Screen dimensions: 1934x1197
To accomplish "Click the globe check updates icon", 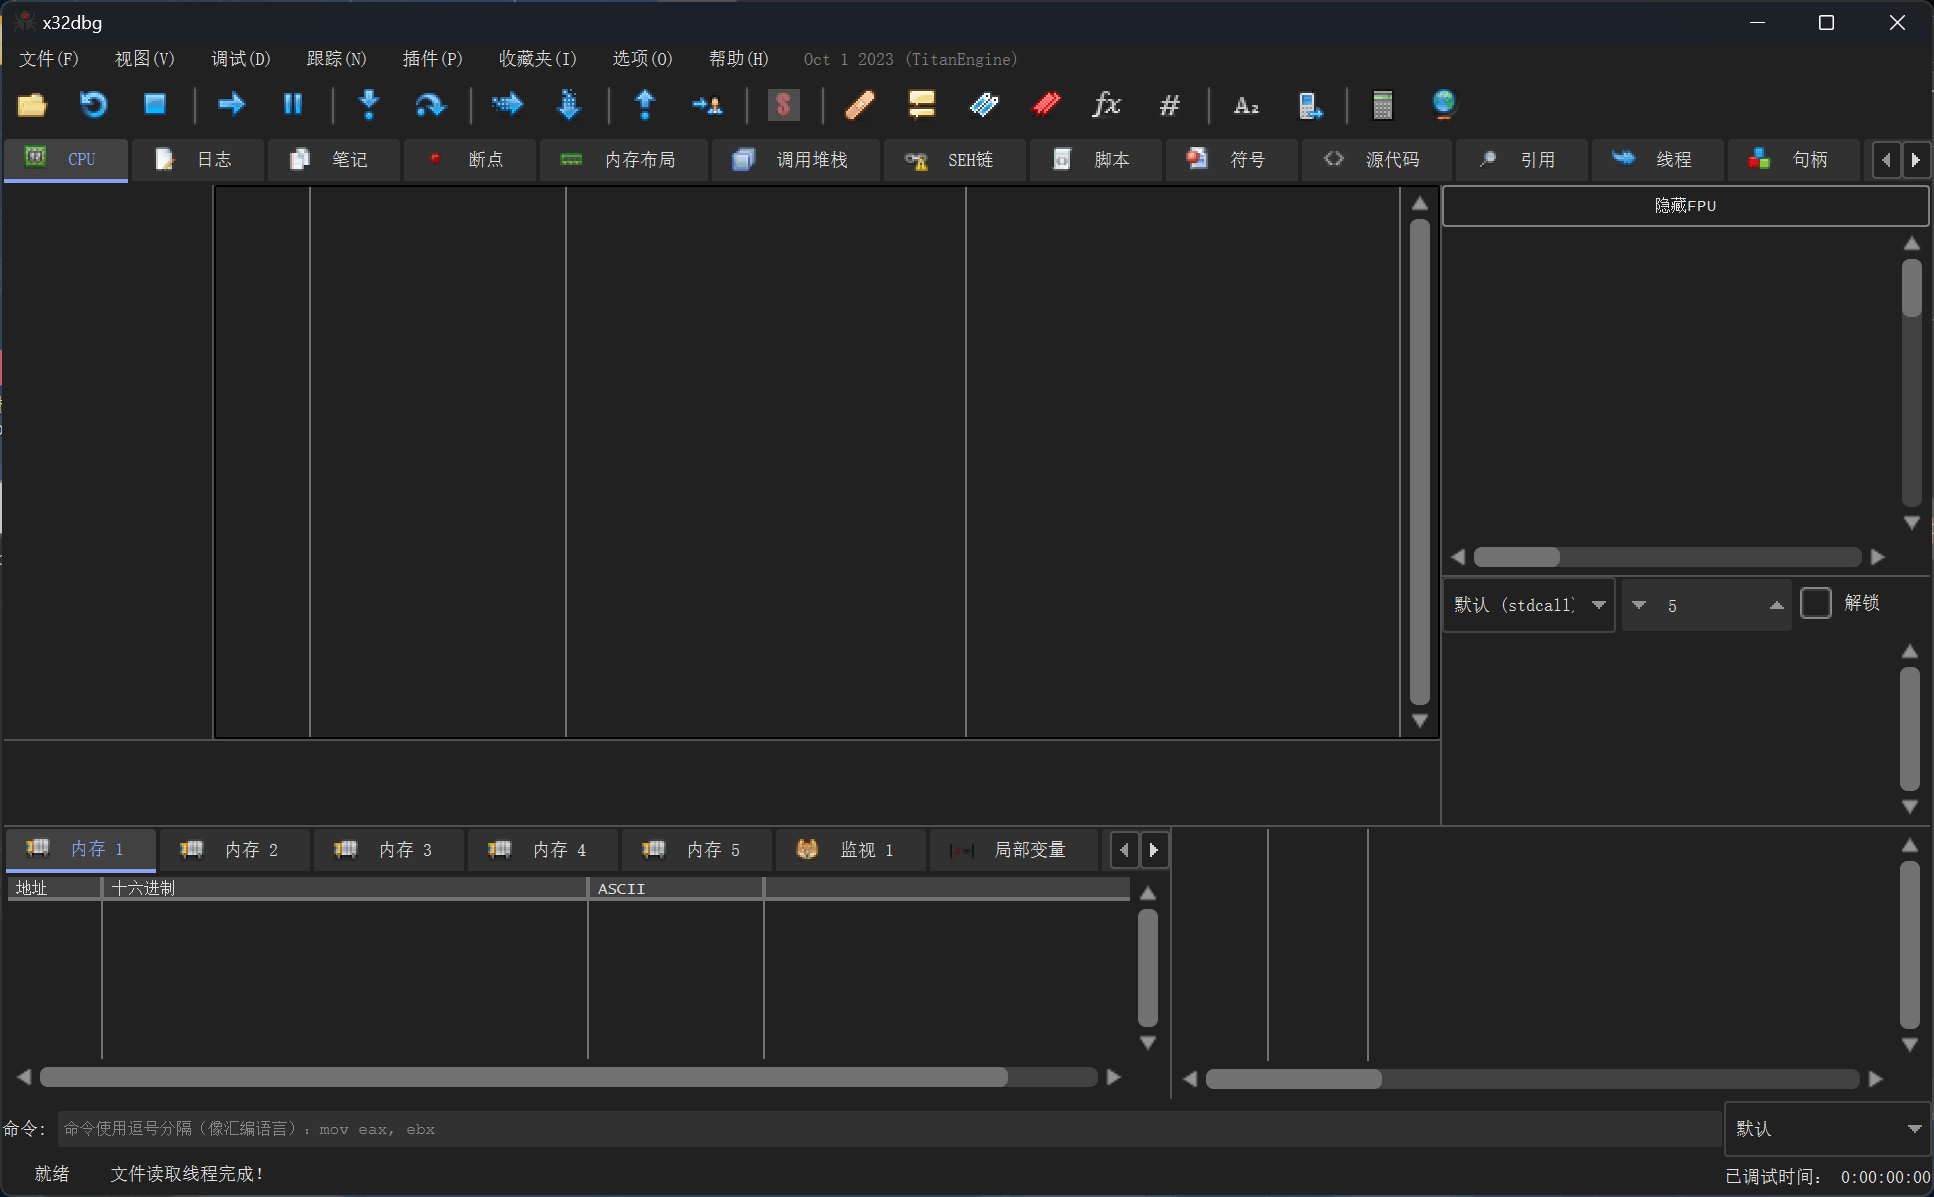I will 1444,104.
